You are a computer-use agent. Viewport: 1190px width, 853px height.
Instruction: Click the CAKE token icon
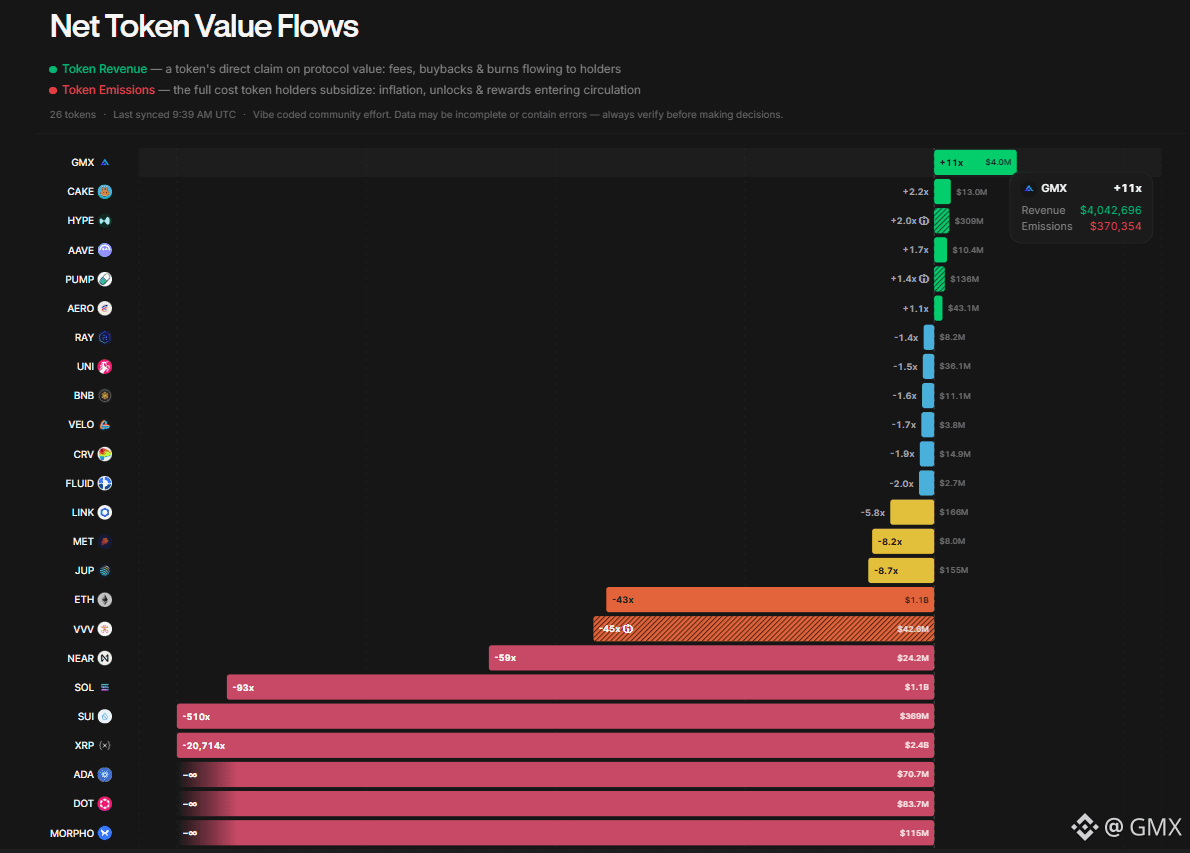[x=105, y=191]
